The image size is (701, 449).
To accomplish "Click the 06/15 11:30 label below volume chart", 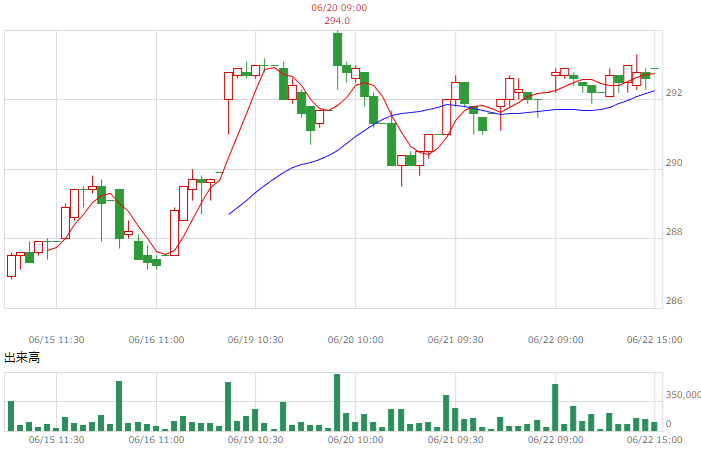I will point(56,440).
